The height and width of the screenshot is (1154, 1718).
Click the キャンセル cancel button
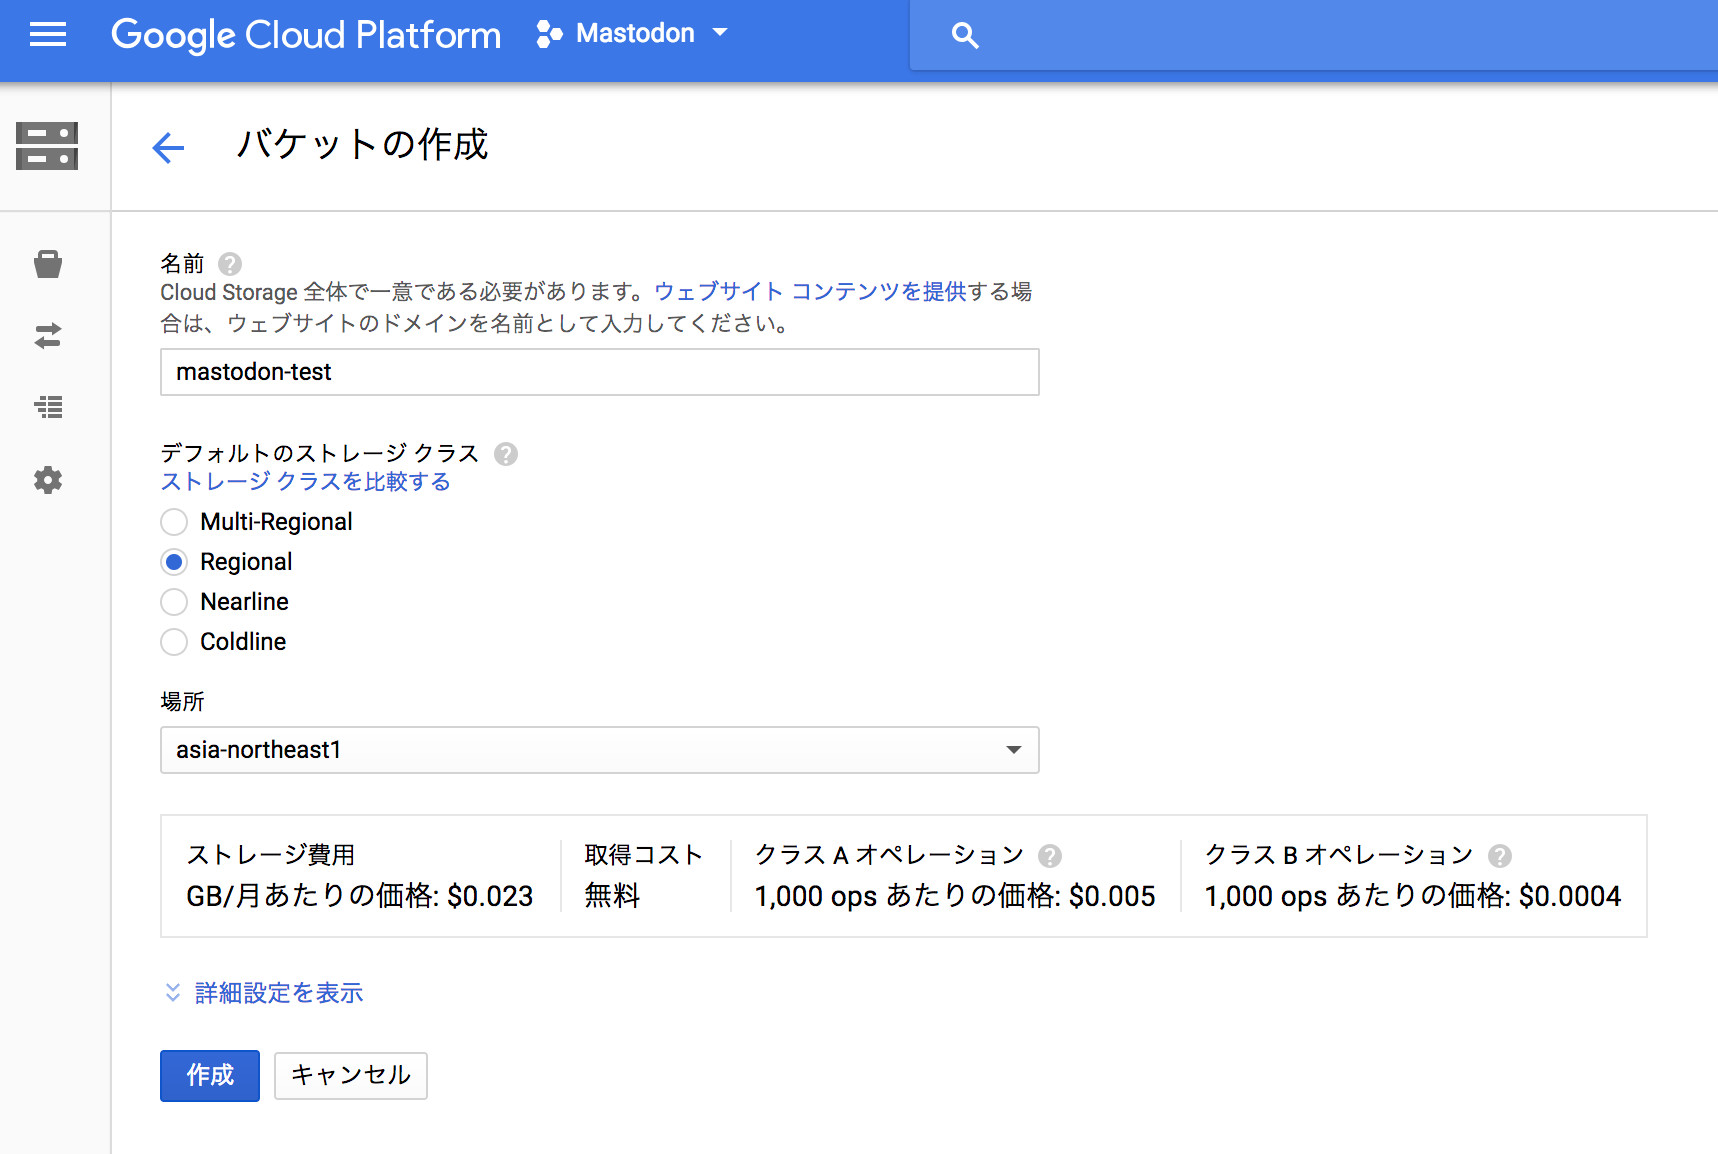350,1075
